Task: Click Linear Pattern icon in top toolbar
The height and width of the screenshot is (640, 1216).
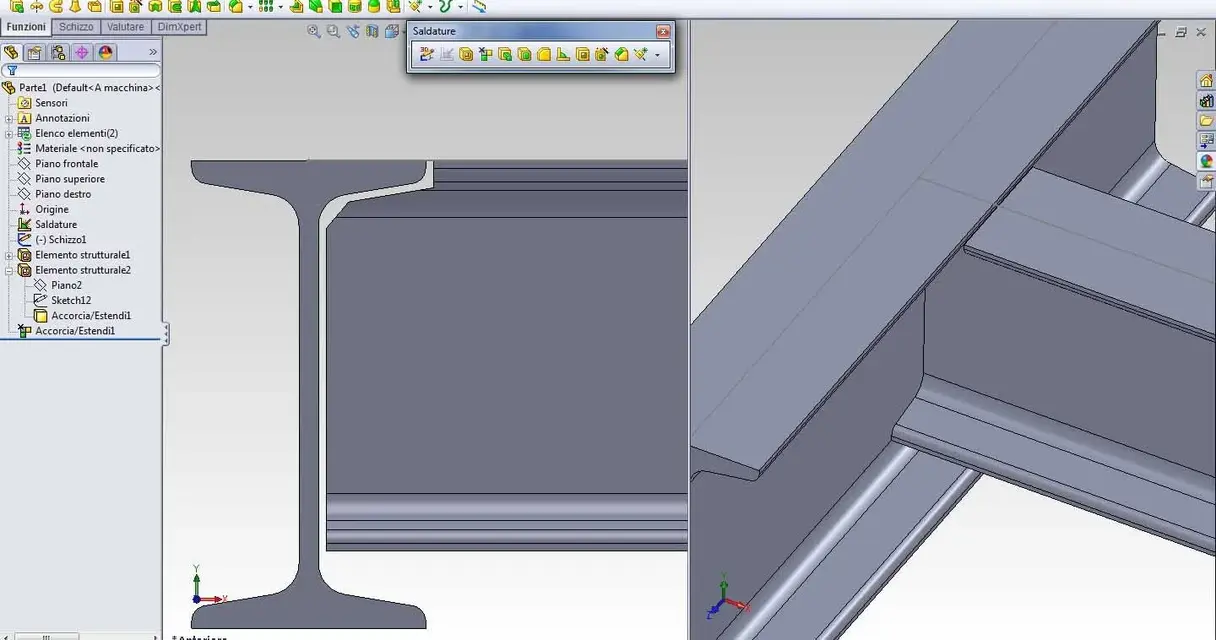Action: click(266, 6)
